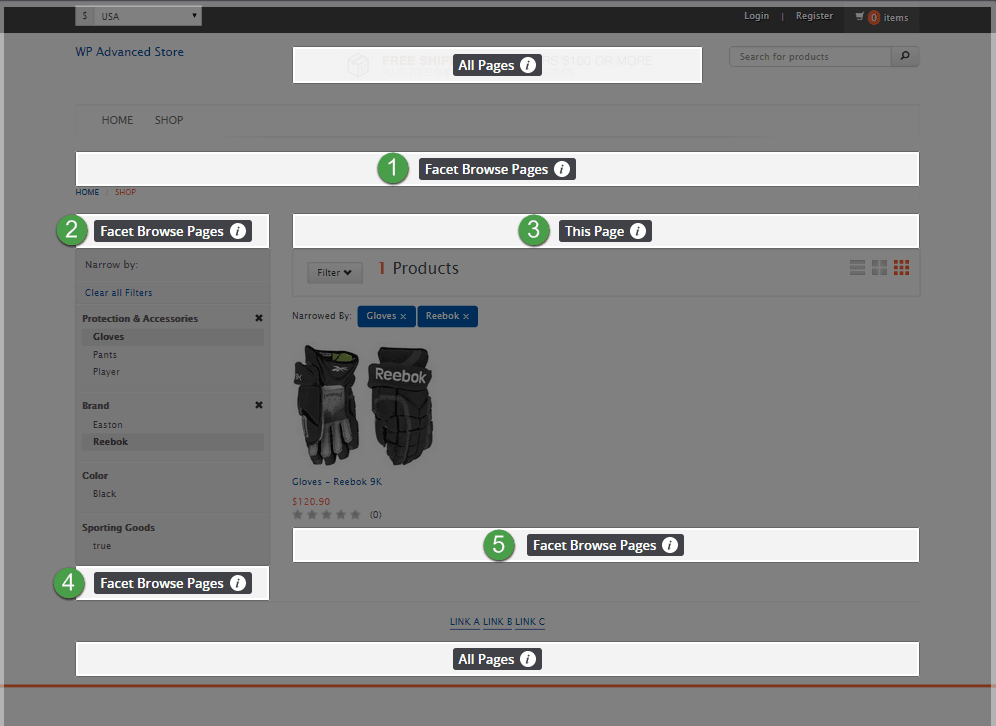996x726 pixels.
Task: Click the HOME breadcrumb link
Action: (88, 192)
